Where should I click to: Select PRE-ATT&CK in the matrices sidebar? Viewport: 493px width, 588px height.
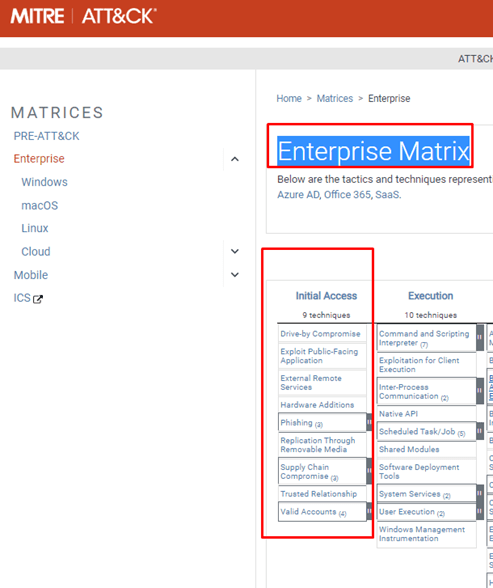[x=46, y=136]
